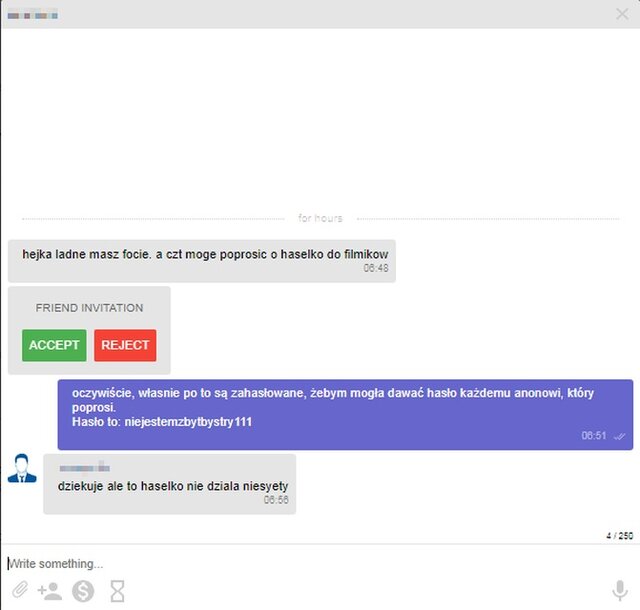
Task: Start voice recording with microphone icon
Action: pos(620,591)
